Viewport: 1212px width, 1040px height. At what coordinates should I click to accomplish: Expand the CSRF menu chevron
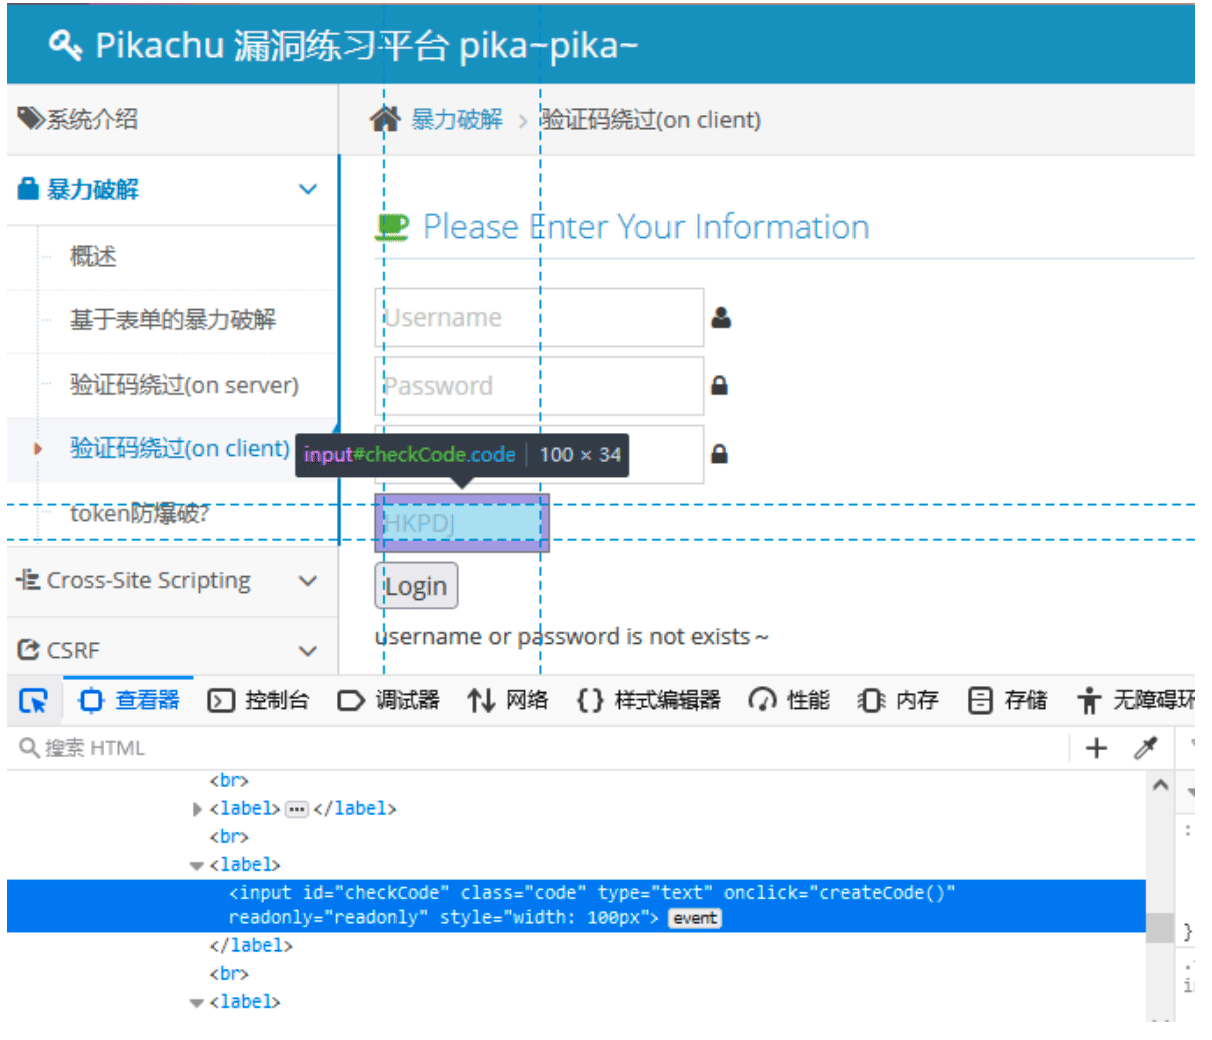pos(308,651)
